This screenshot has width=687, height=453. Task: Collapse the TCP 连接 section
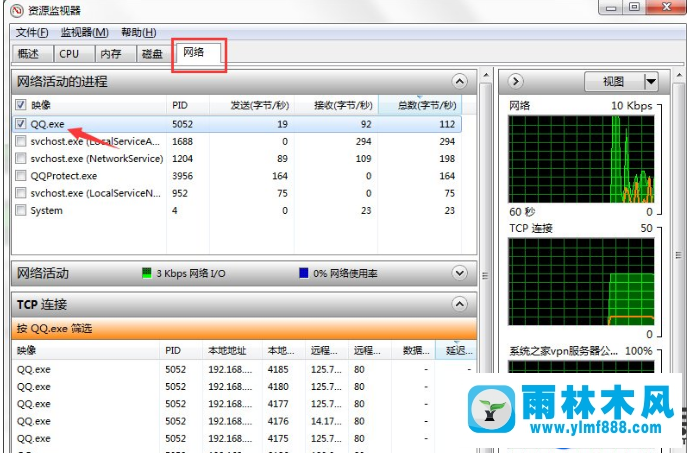tap(459, 304)
